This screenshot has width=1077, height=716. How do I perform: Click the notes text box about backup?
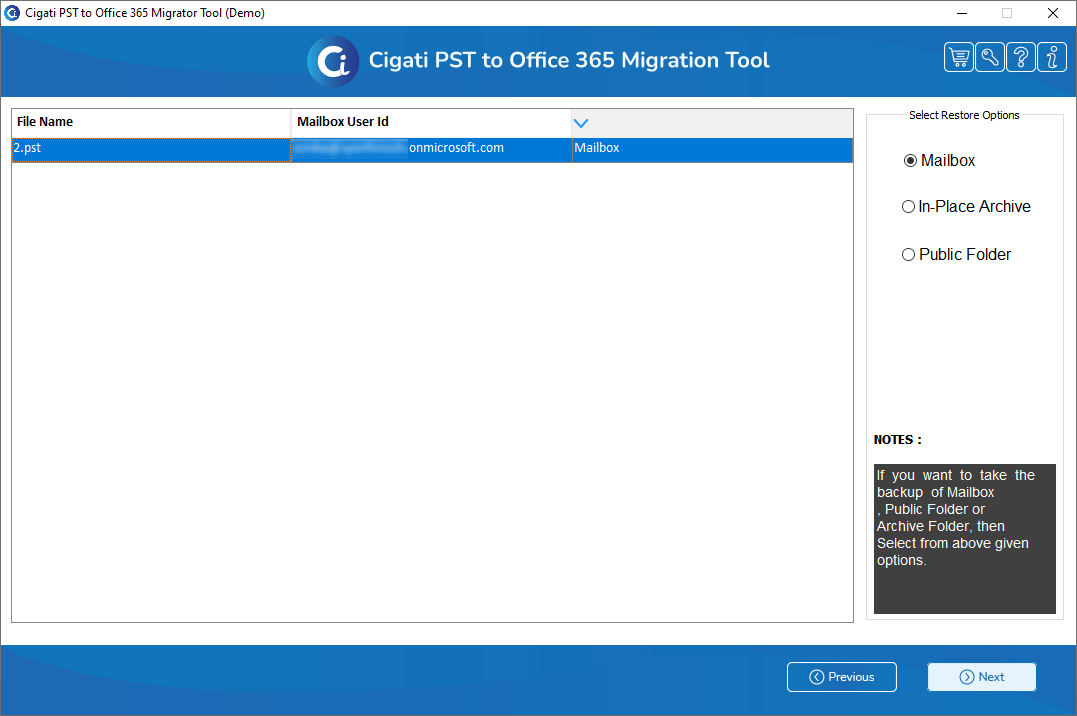964,539
